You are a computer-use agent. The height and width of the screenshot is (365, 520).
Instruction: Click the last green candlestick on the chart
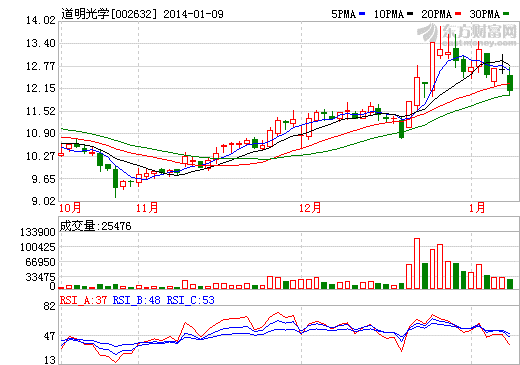coord(510,83)
